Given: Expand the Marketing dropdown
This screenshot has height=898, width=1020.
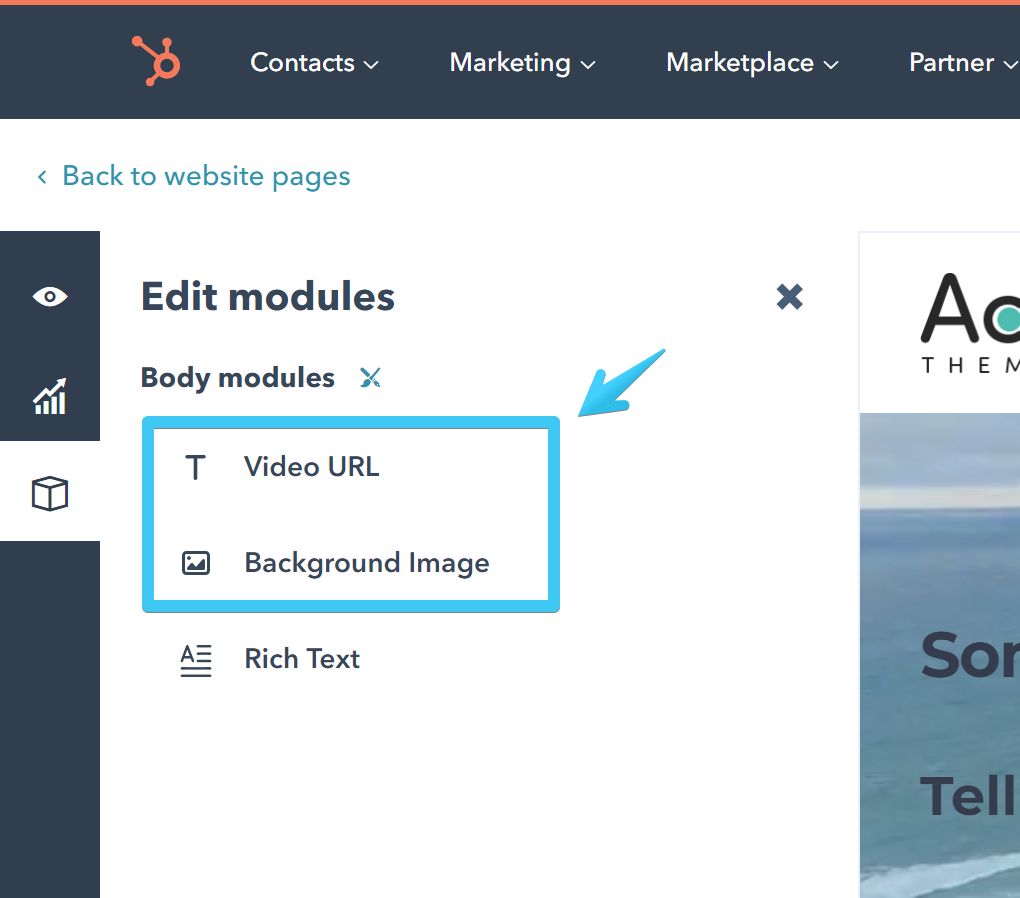Looking at the screenshot, I should click(590, 64).
